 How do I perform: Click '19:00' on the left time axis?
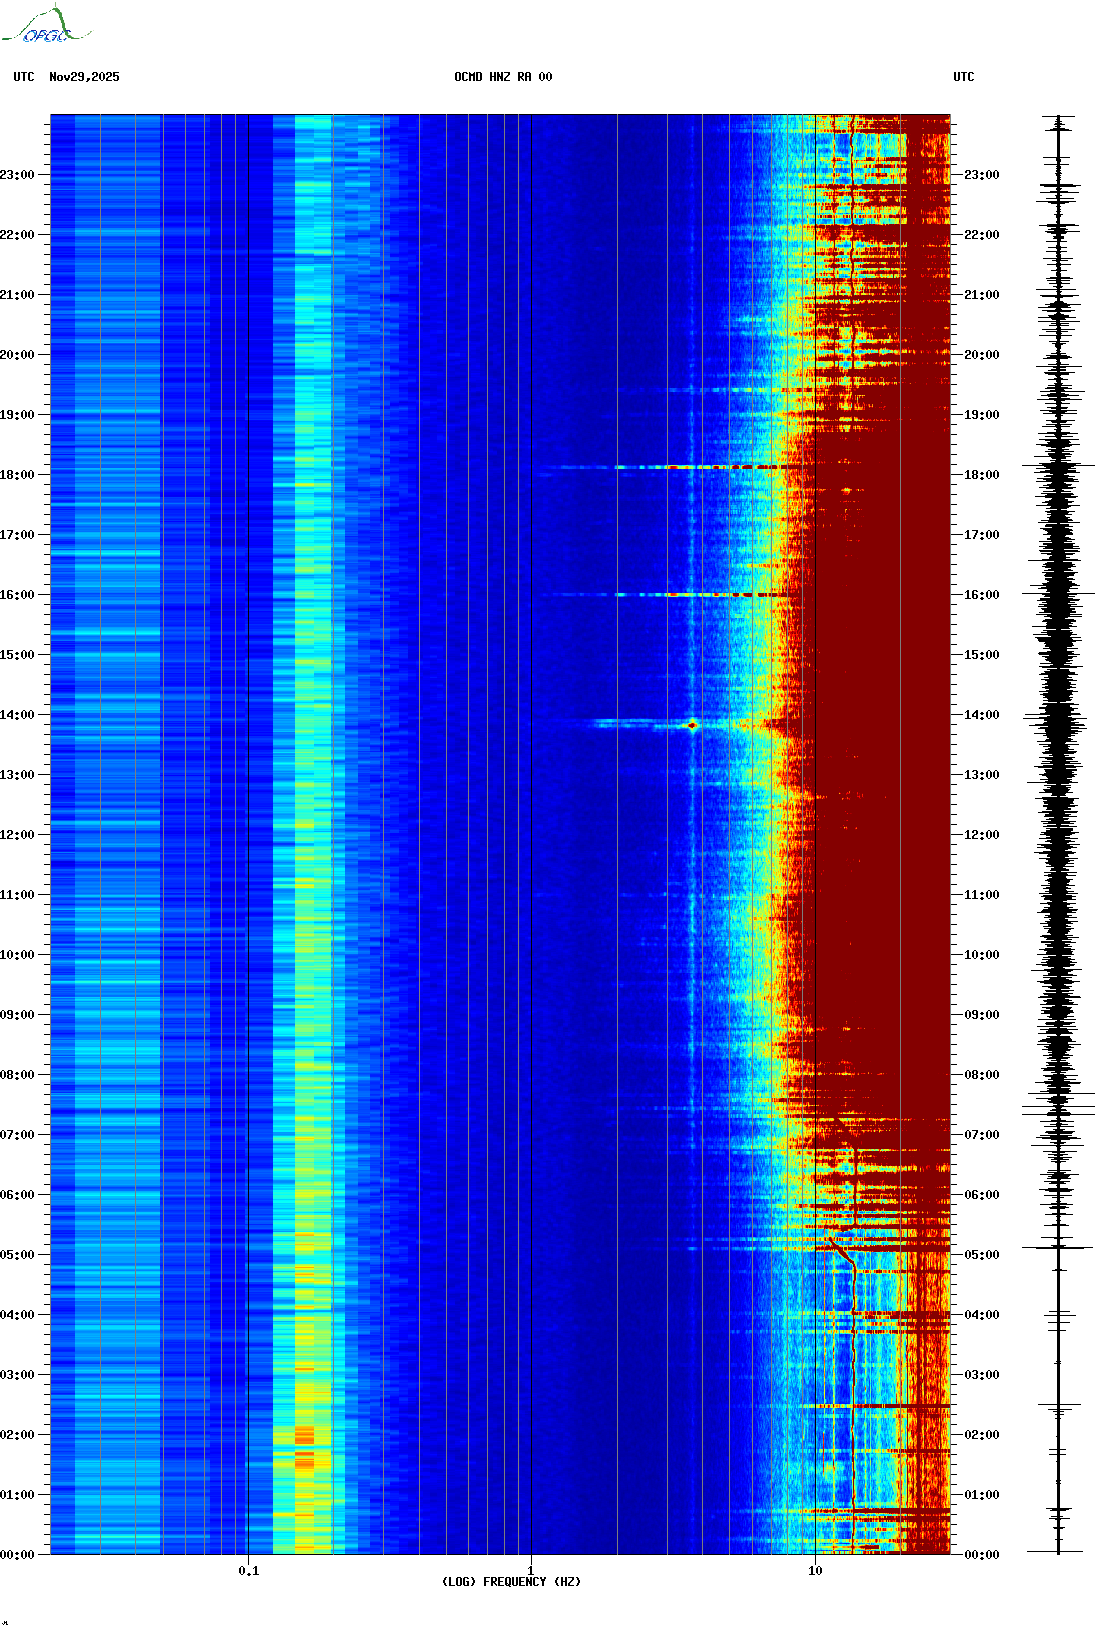(x=17, y=415)
